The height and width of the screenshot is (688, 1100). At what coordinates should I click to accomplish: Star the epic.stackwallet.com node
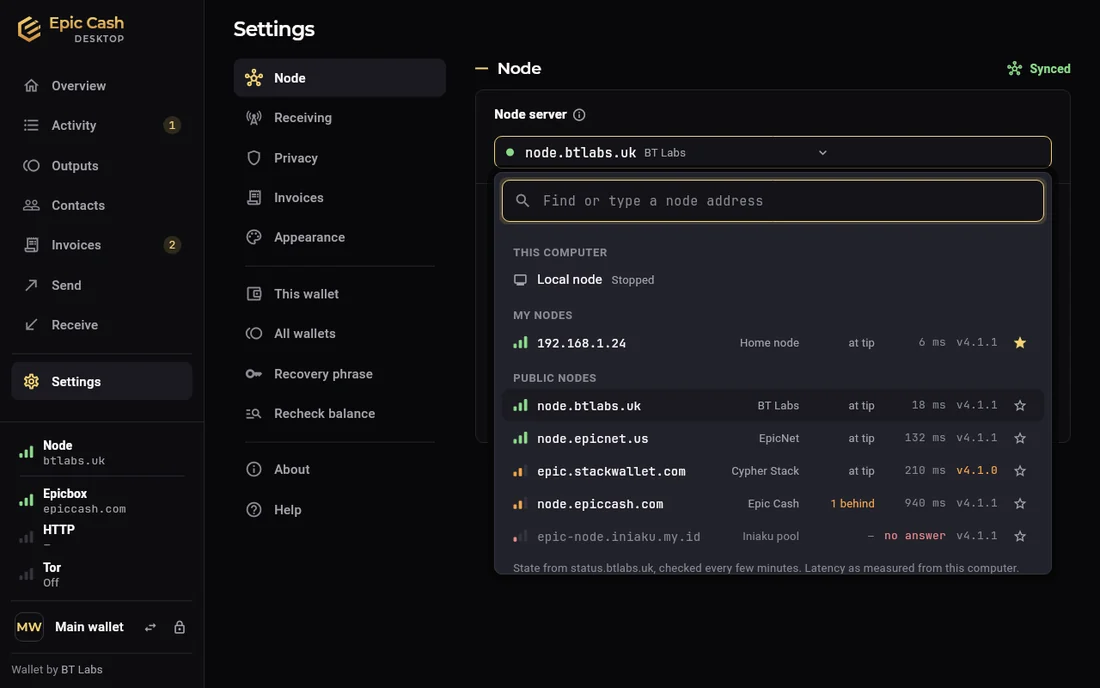tap(1020, 471)
